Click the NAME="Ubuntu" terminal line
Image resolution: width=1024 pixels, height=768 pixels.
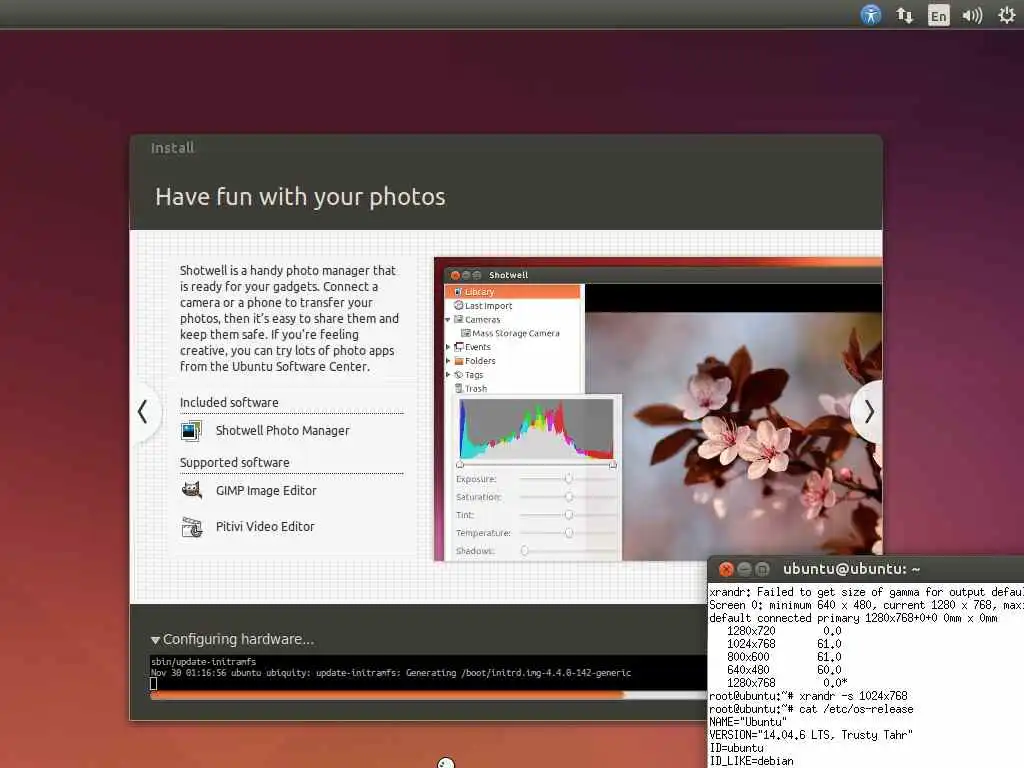click(x=748, y=722)
